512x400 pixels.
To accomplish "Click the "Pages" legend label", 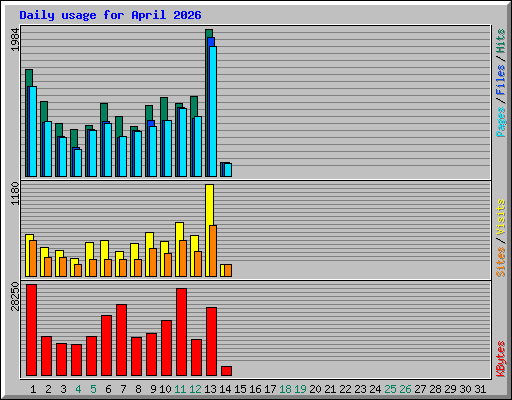I will 500,122.
